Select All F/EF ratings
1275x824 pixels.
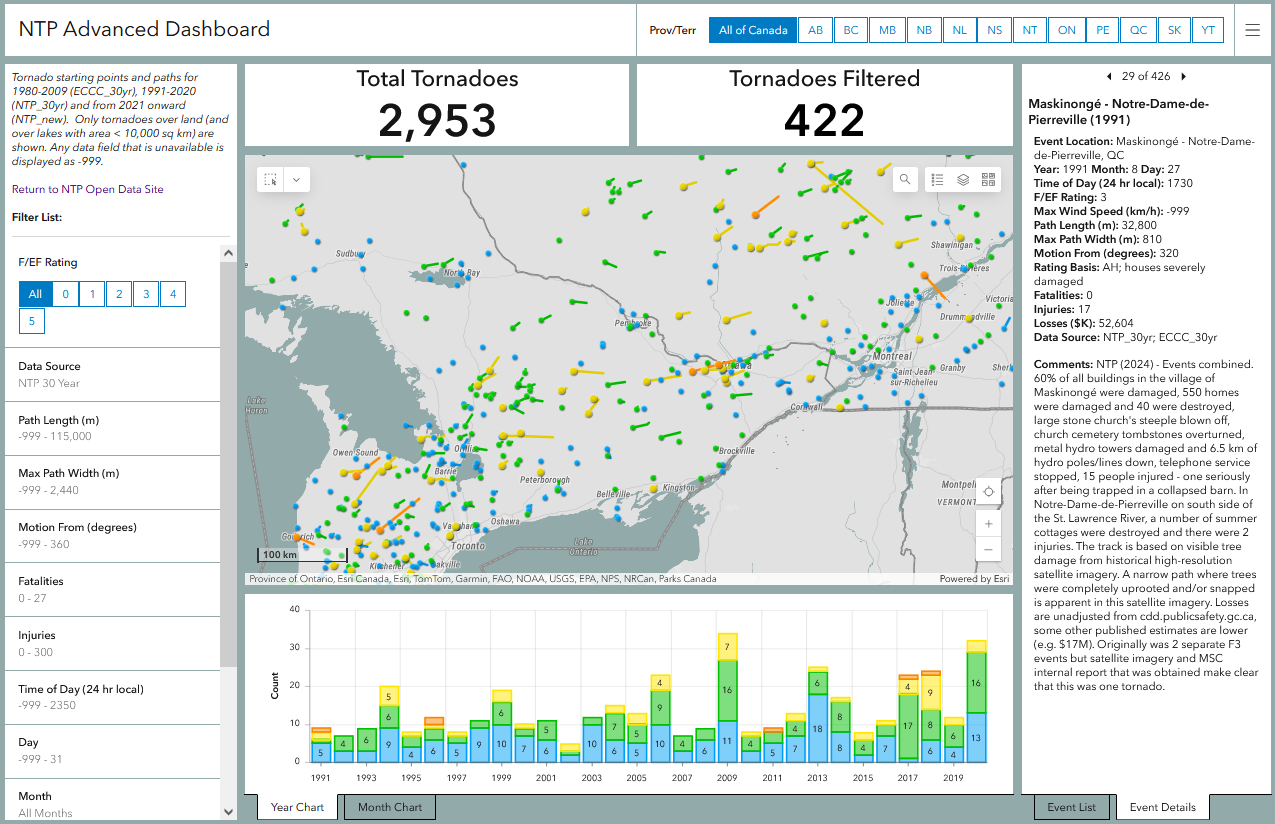tap(35, 294)
